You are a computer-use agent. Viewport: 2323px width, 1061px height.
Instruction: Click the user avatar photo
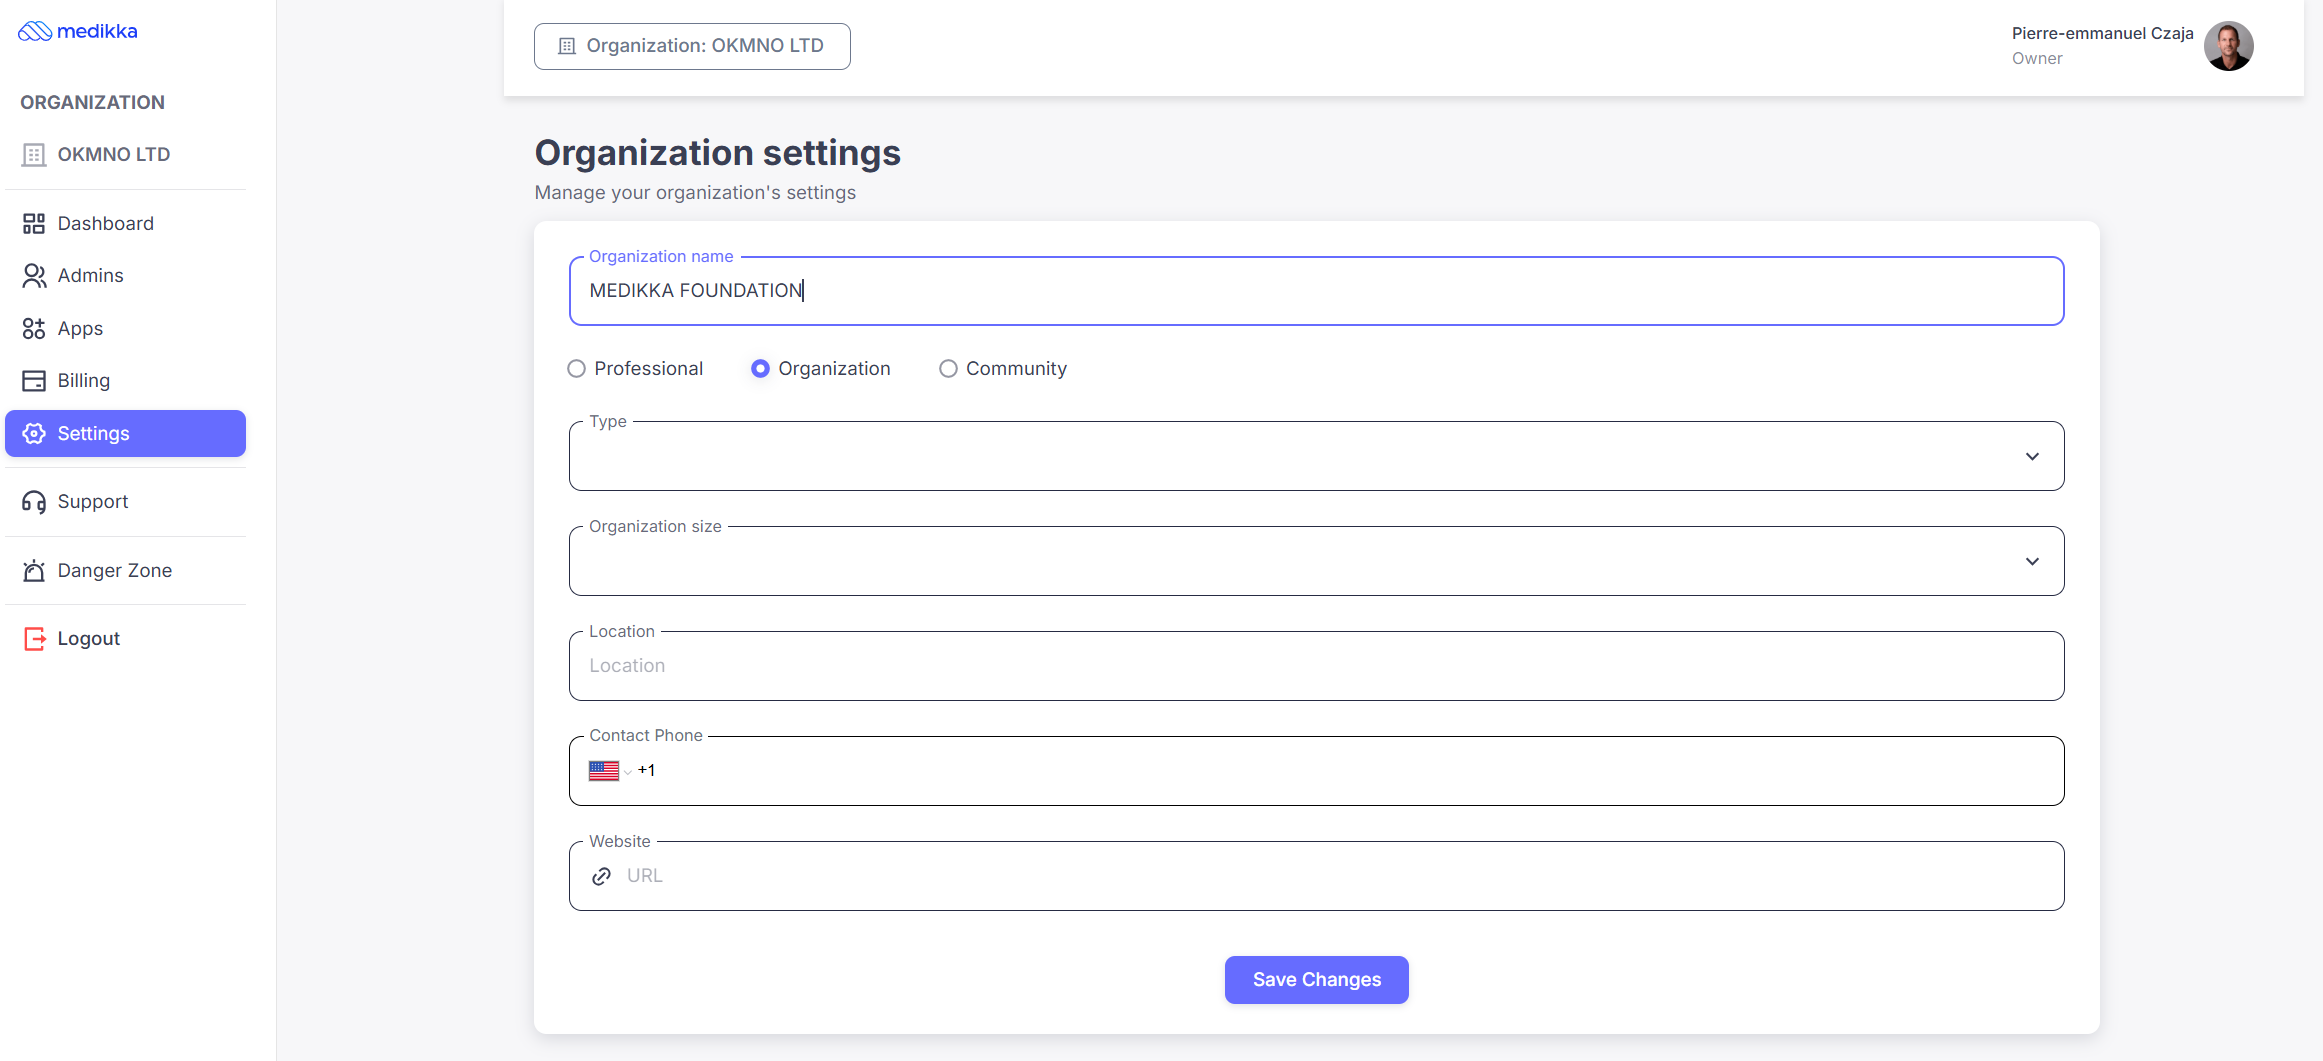pos(2229,46)
